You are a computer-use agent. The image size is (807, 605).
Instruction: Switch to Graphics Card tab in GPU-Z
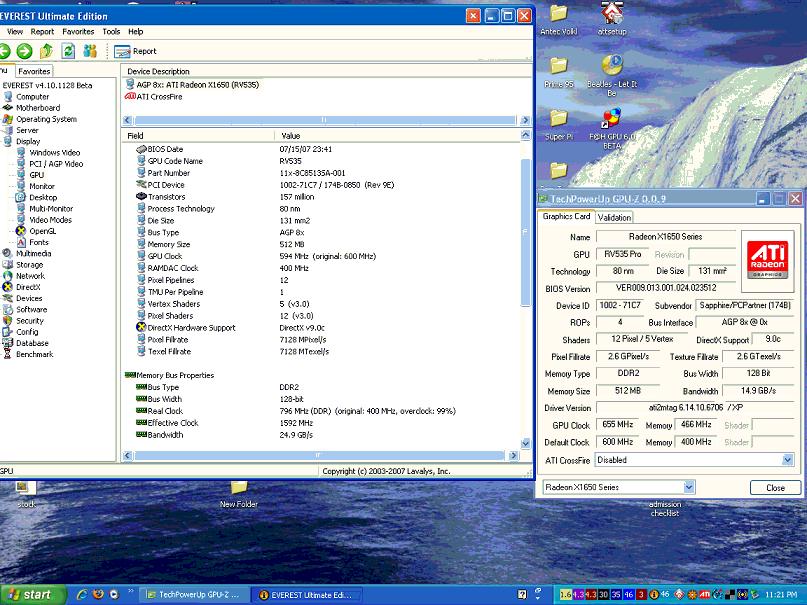pos(566,217)
